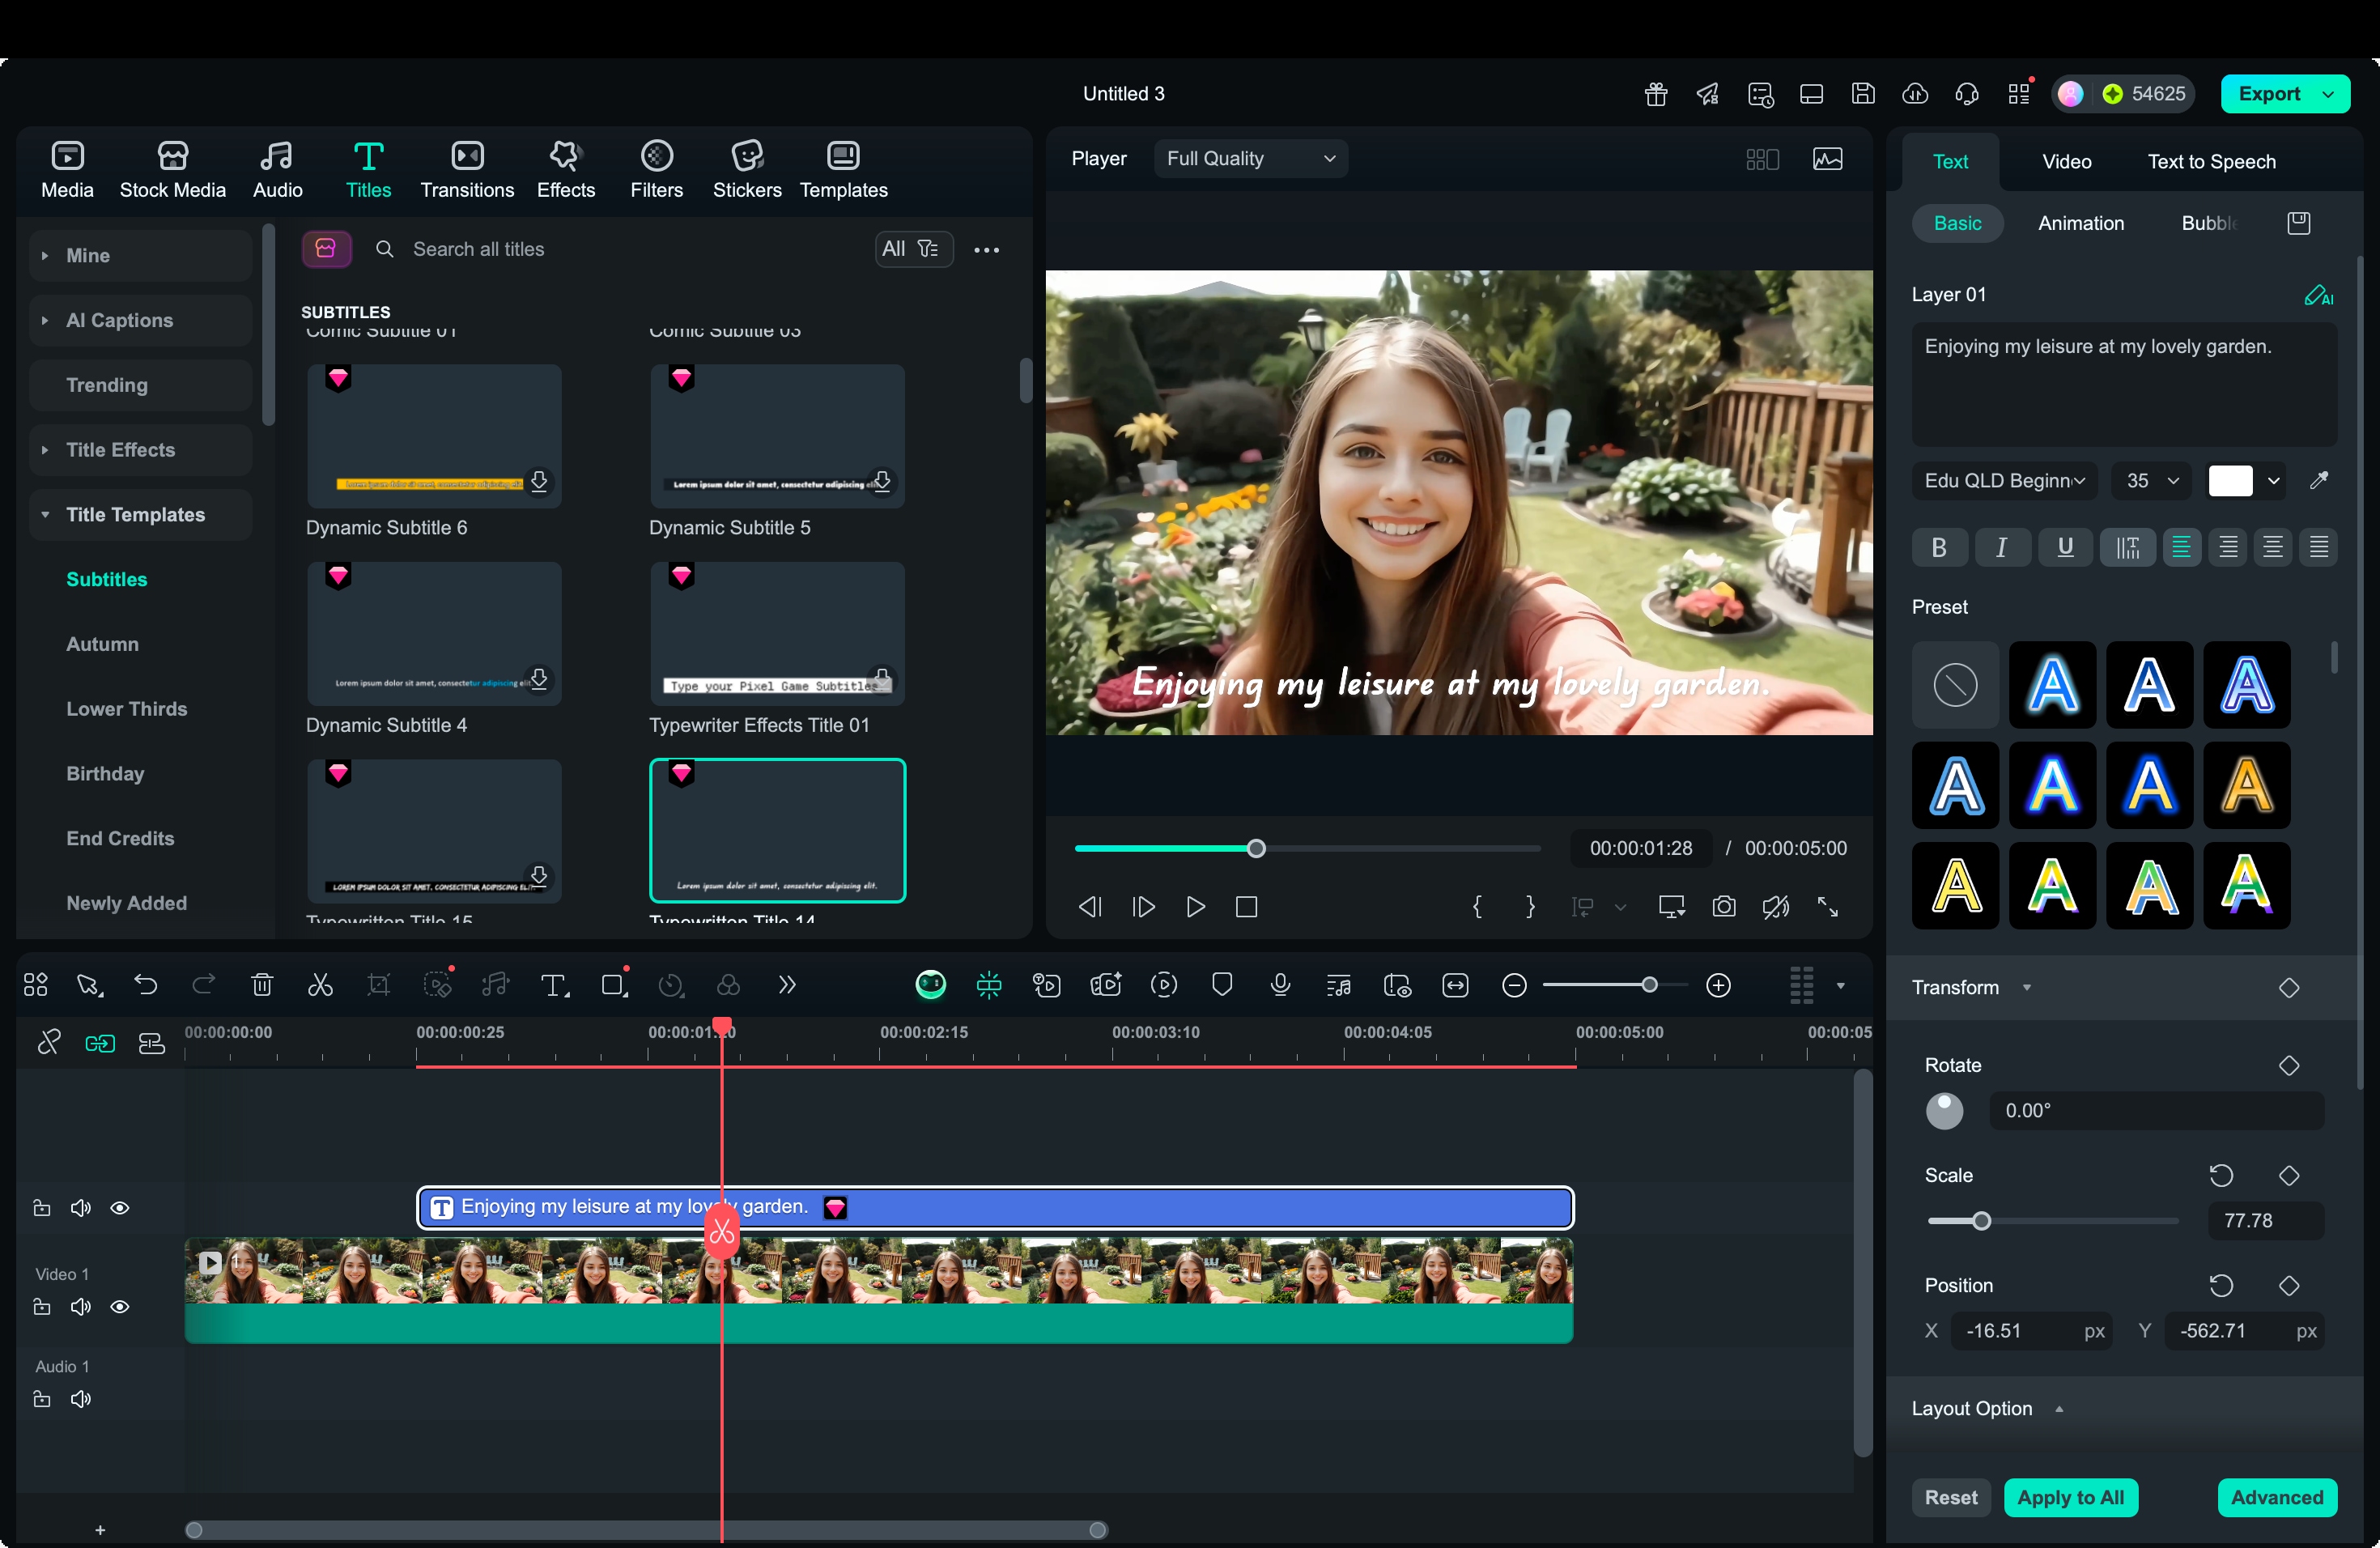The height and width of the screenshot is (1548, 2380).
Task: Hide the Video 1 track with the eye icon
Action: coord(120,1307)
